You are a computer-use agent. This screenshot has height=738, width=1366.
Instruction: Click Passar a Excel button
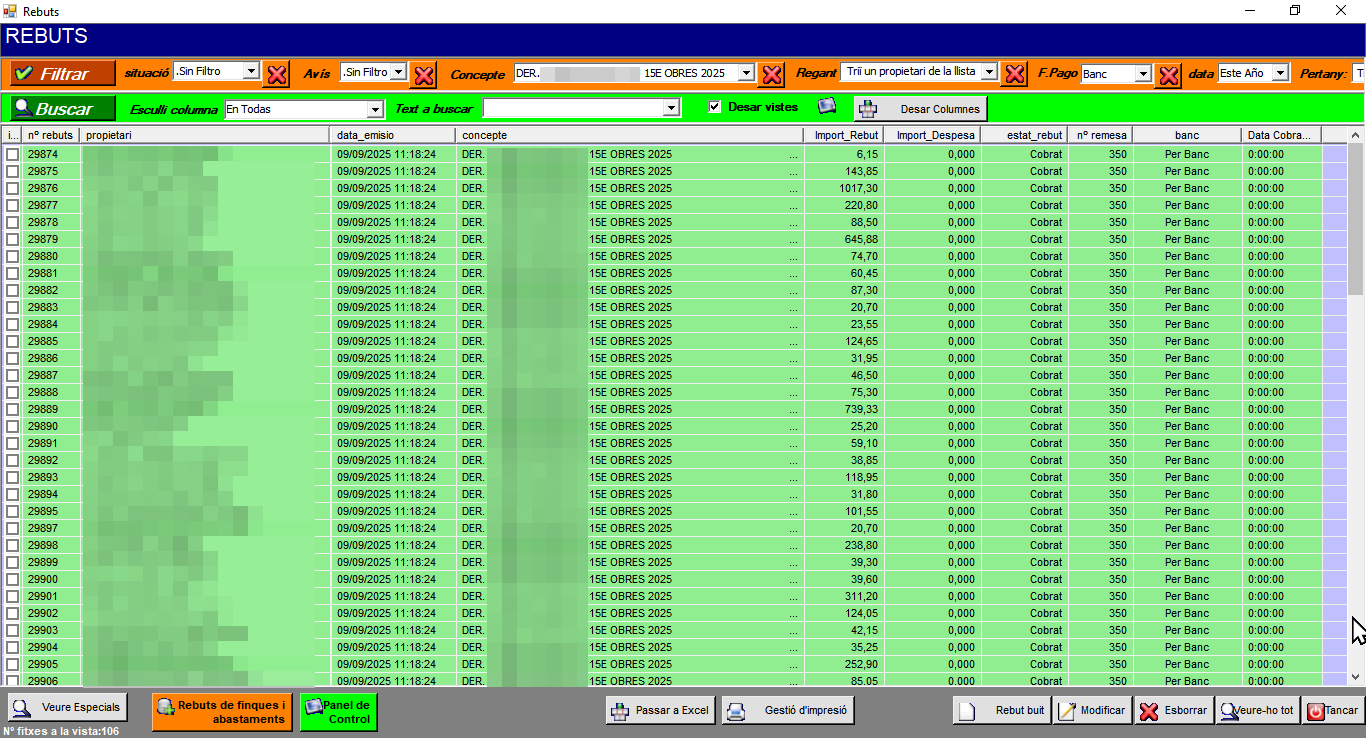coord(660,711)
